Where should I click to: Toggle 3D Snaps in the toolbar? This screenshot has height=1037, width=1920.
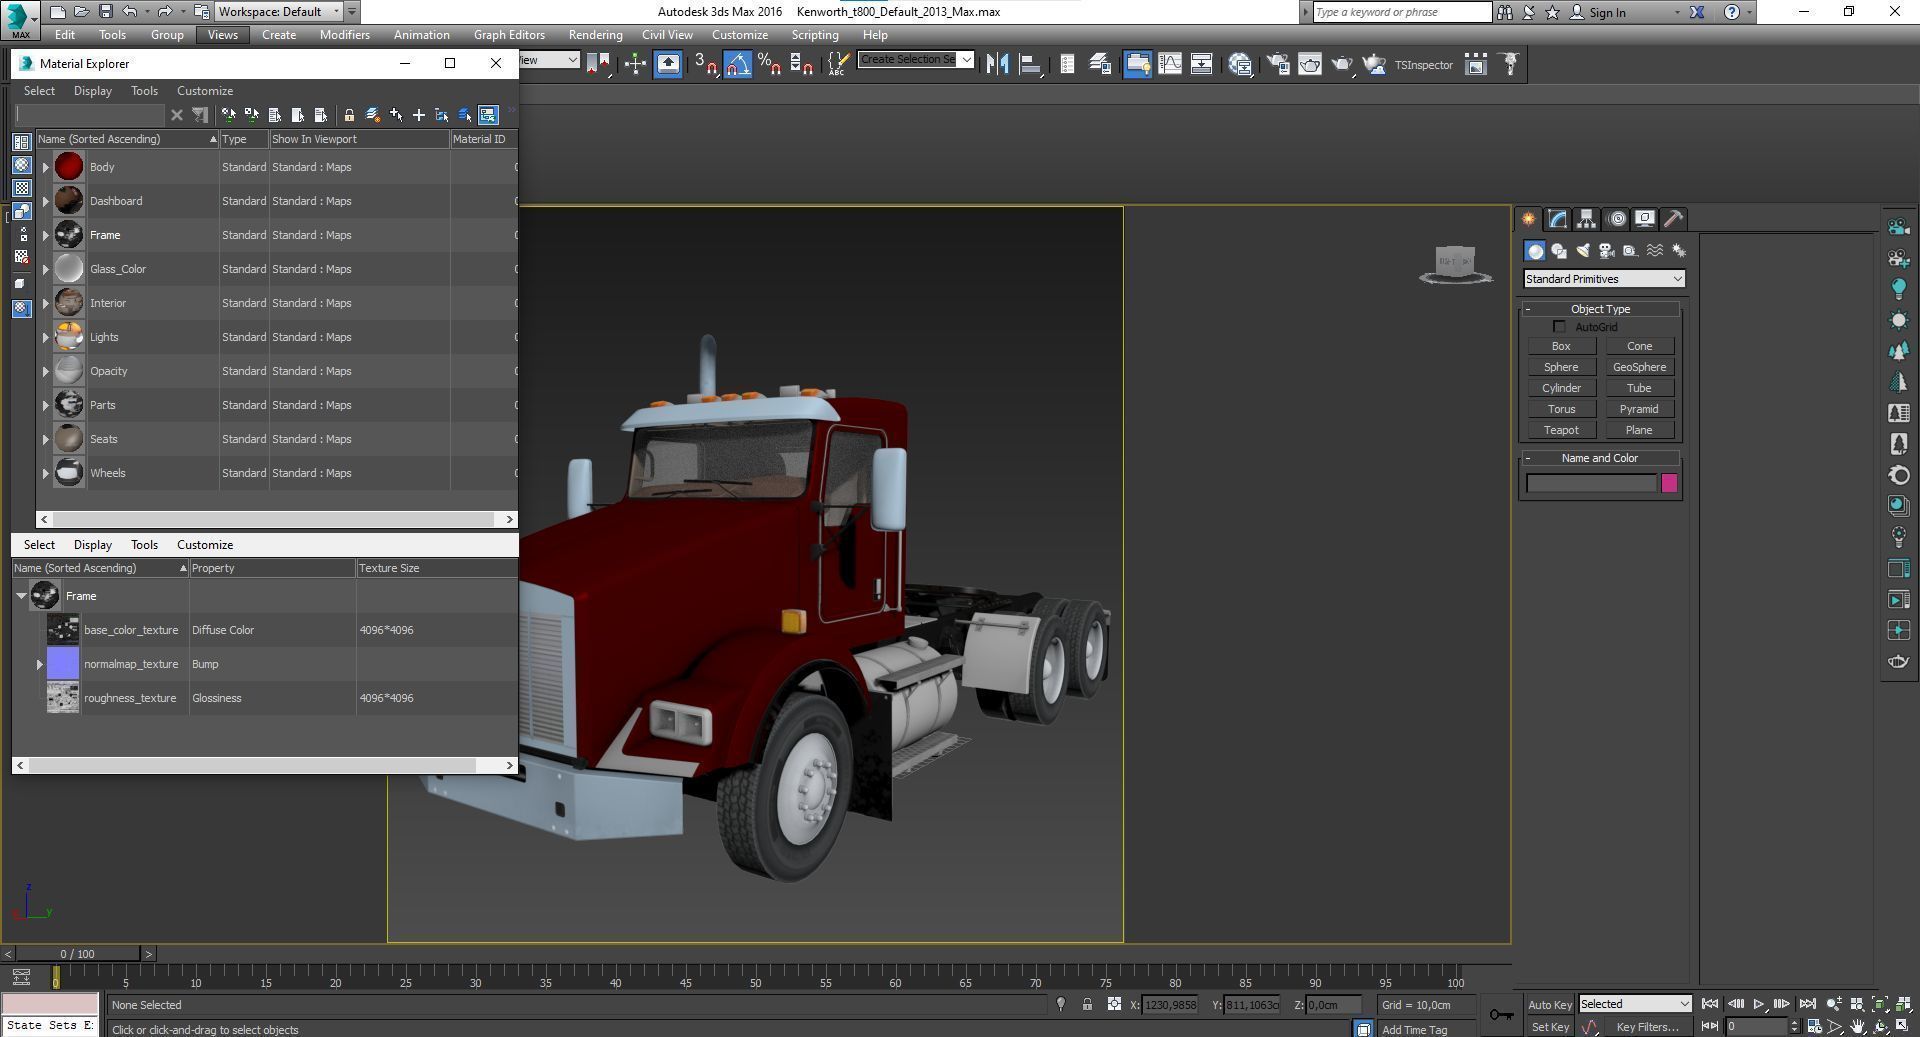pos(705,65)
